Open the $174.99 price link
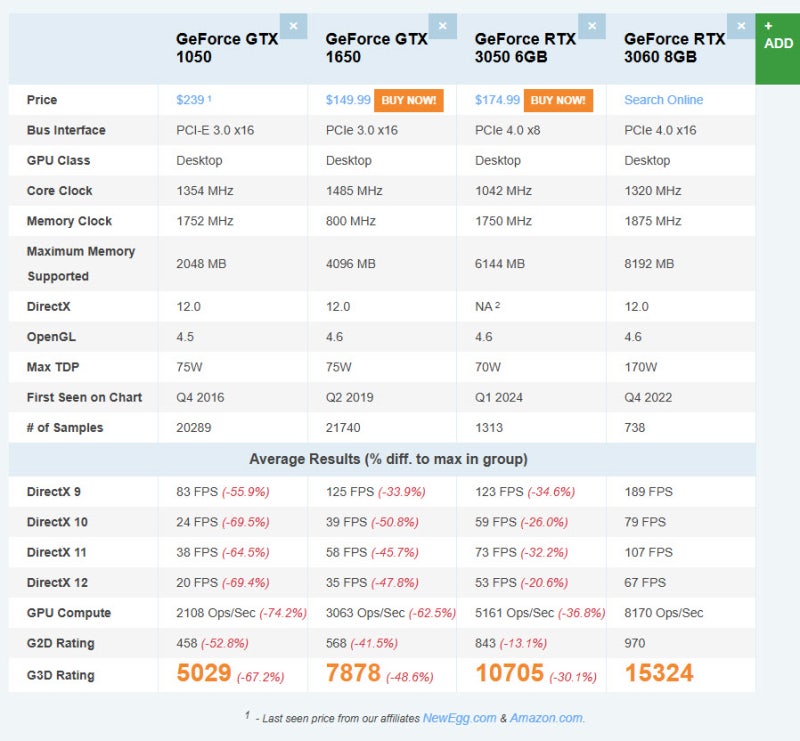 click(x=497, y=100)
